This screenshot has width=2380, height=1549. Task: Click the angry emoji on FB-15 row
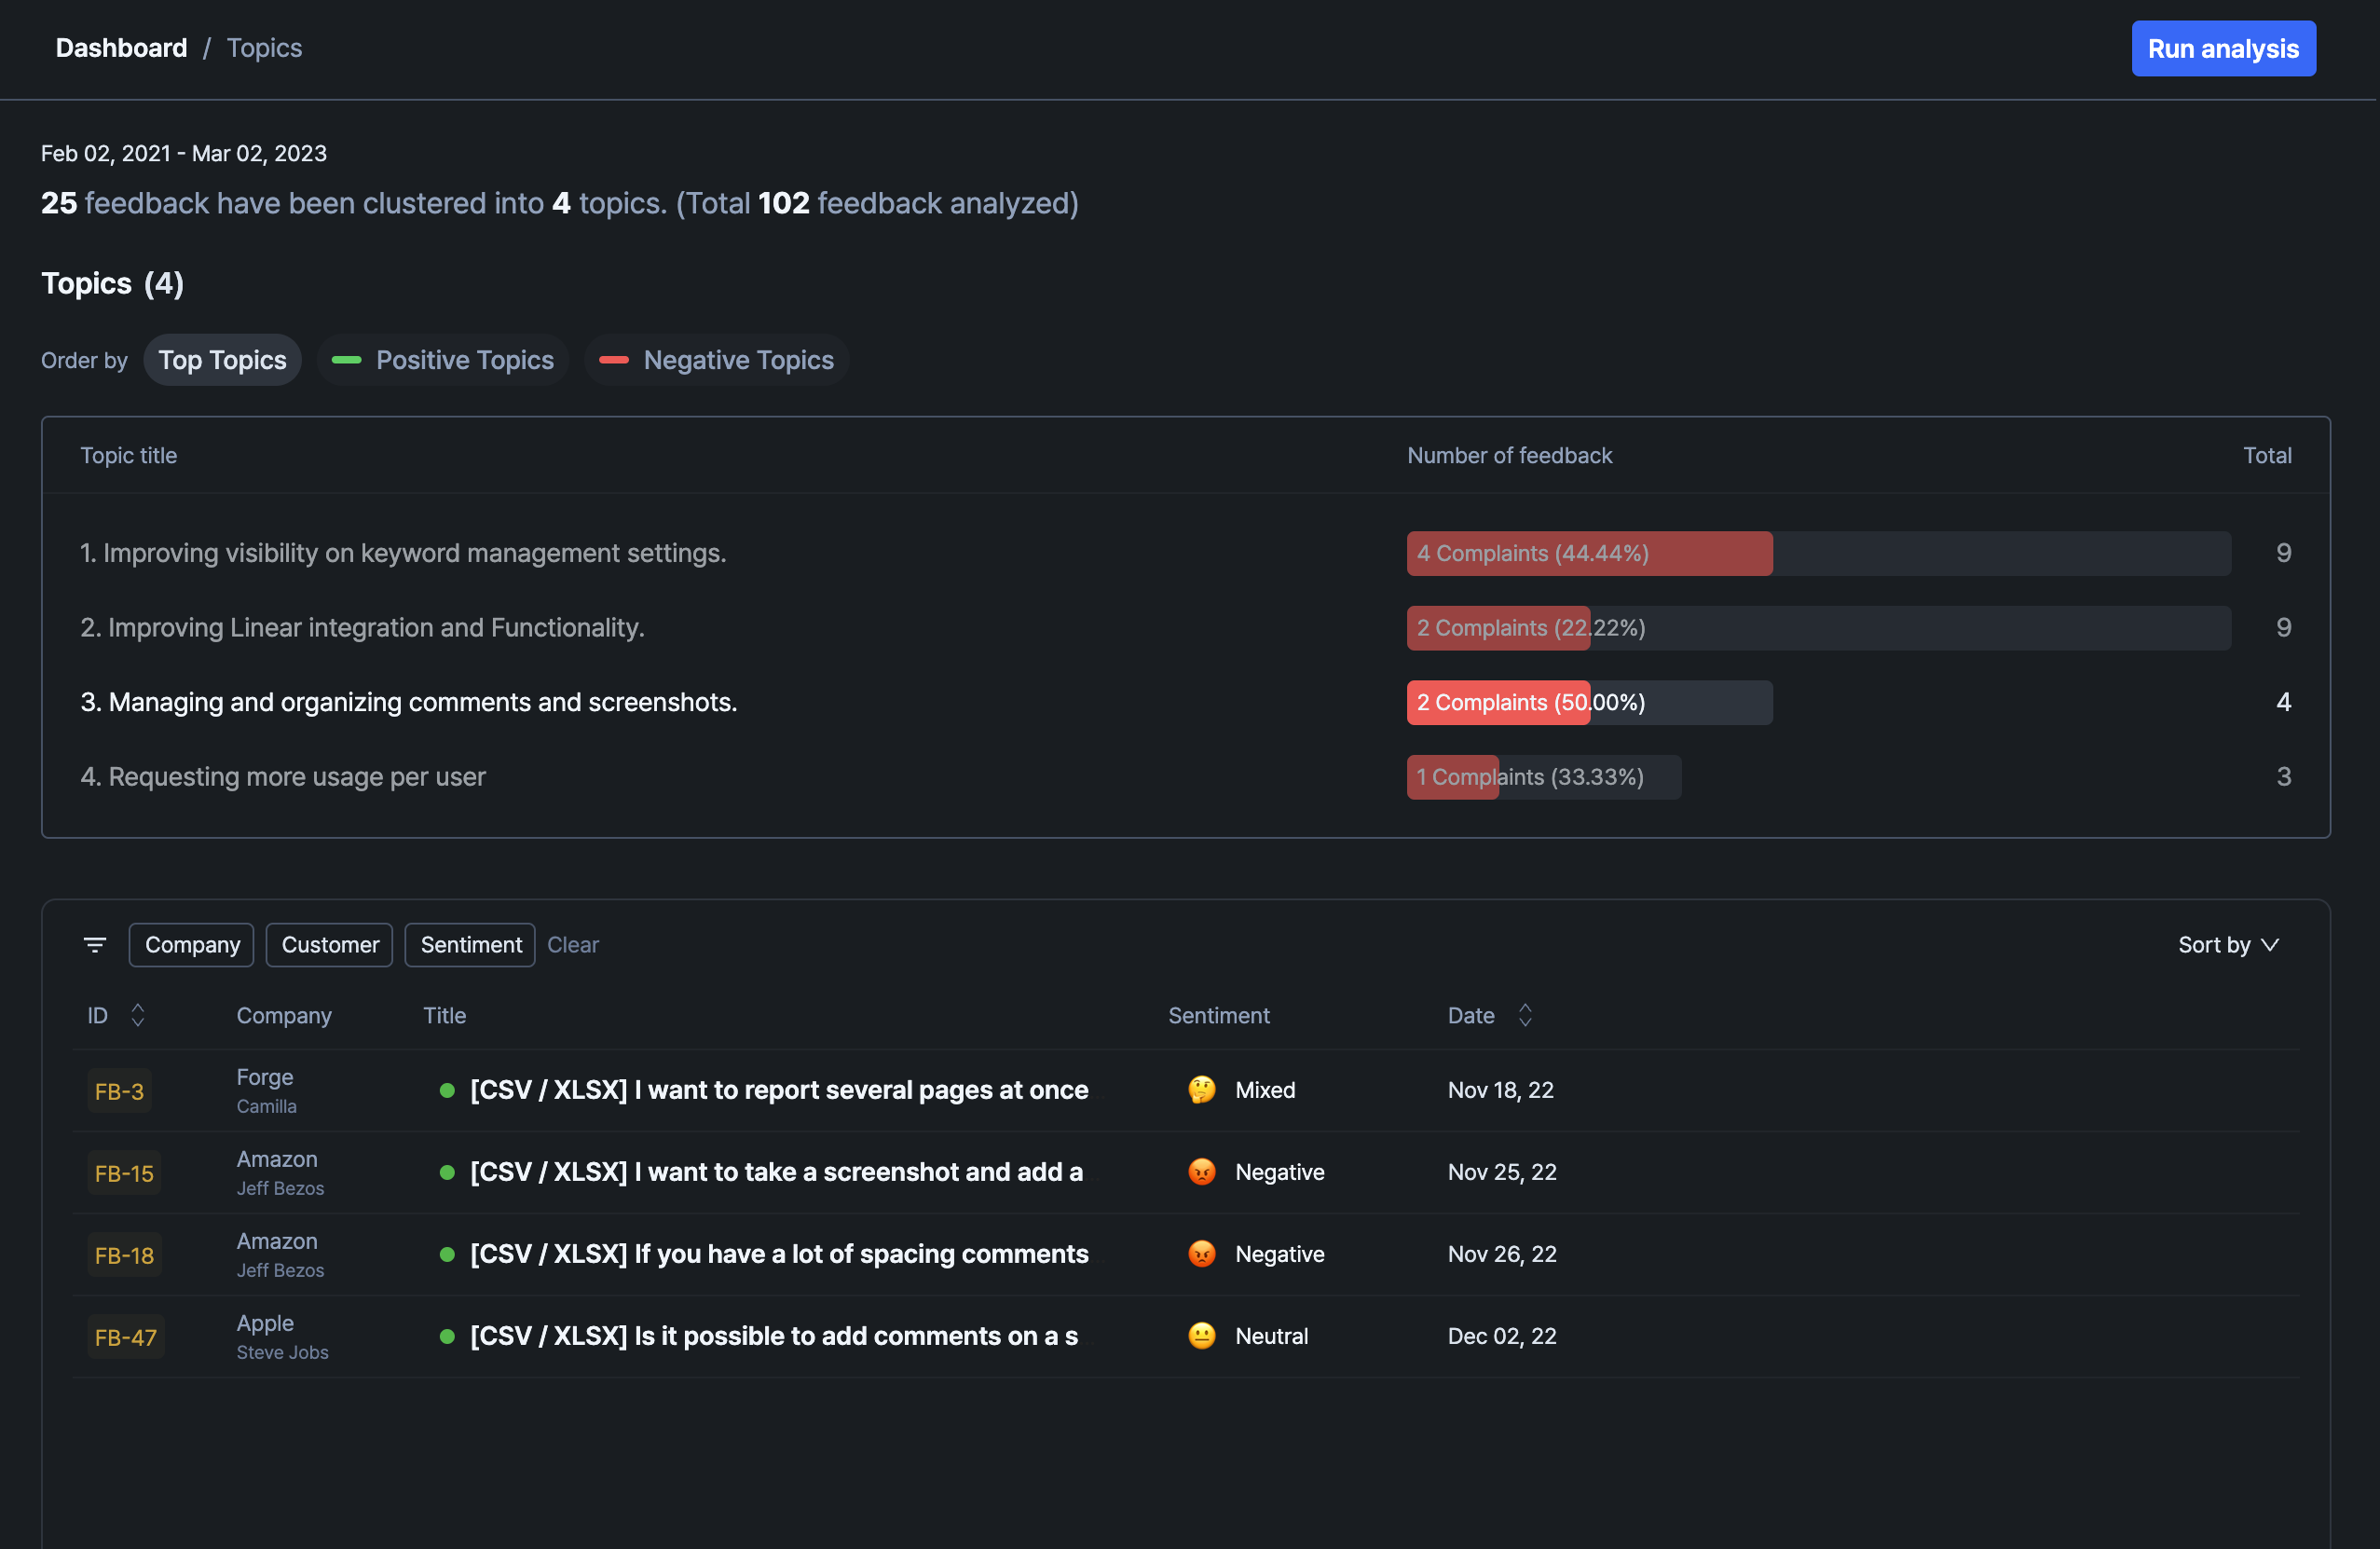(1201, 1172)
